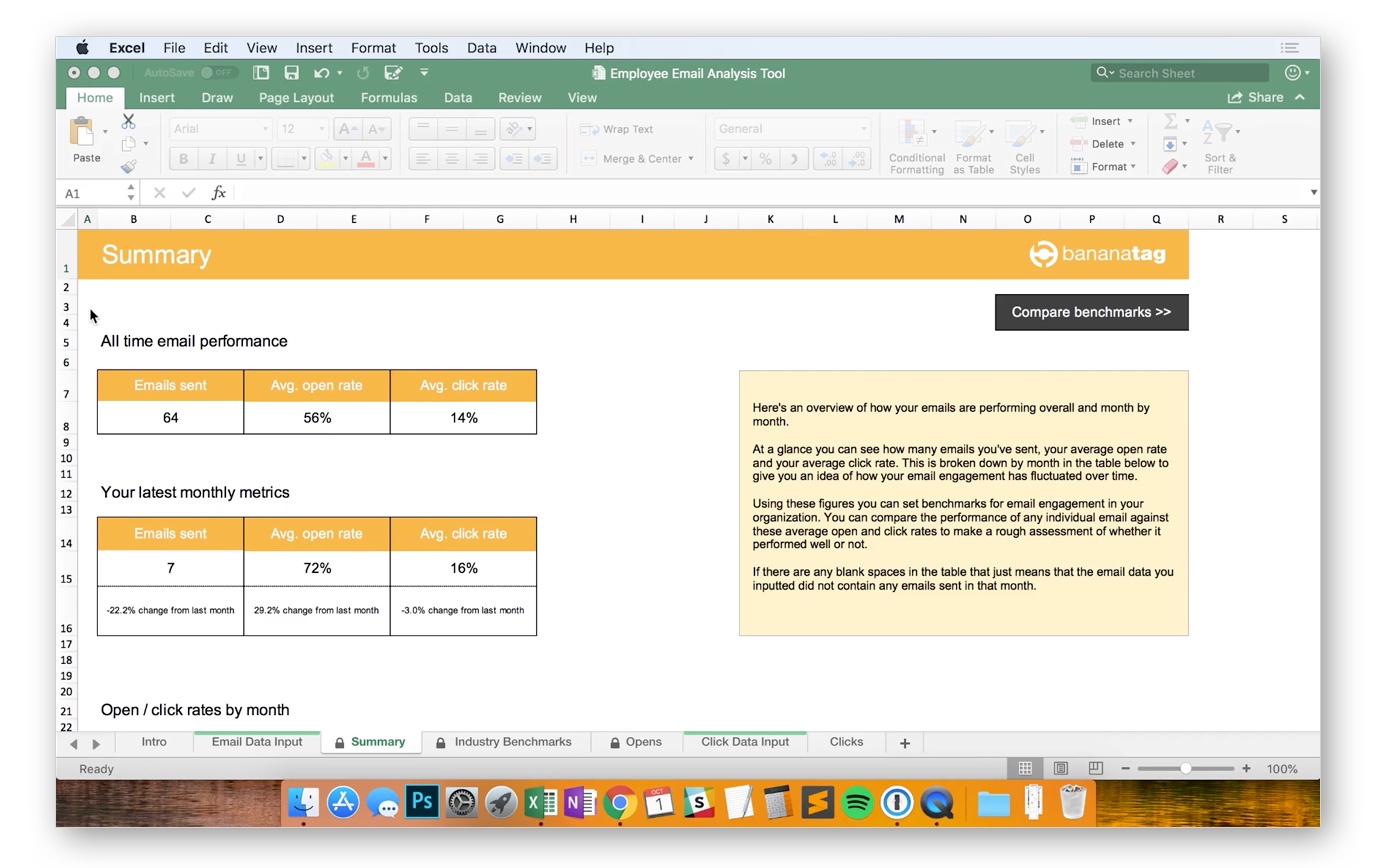The width and height of the screenshot is (1380, 868).
Task: Open the font size 12 dropdown
Action: (322, 129)
